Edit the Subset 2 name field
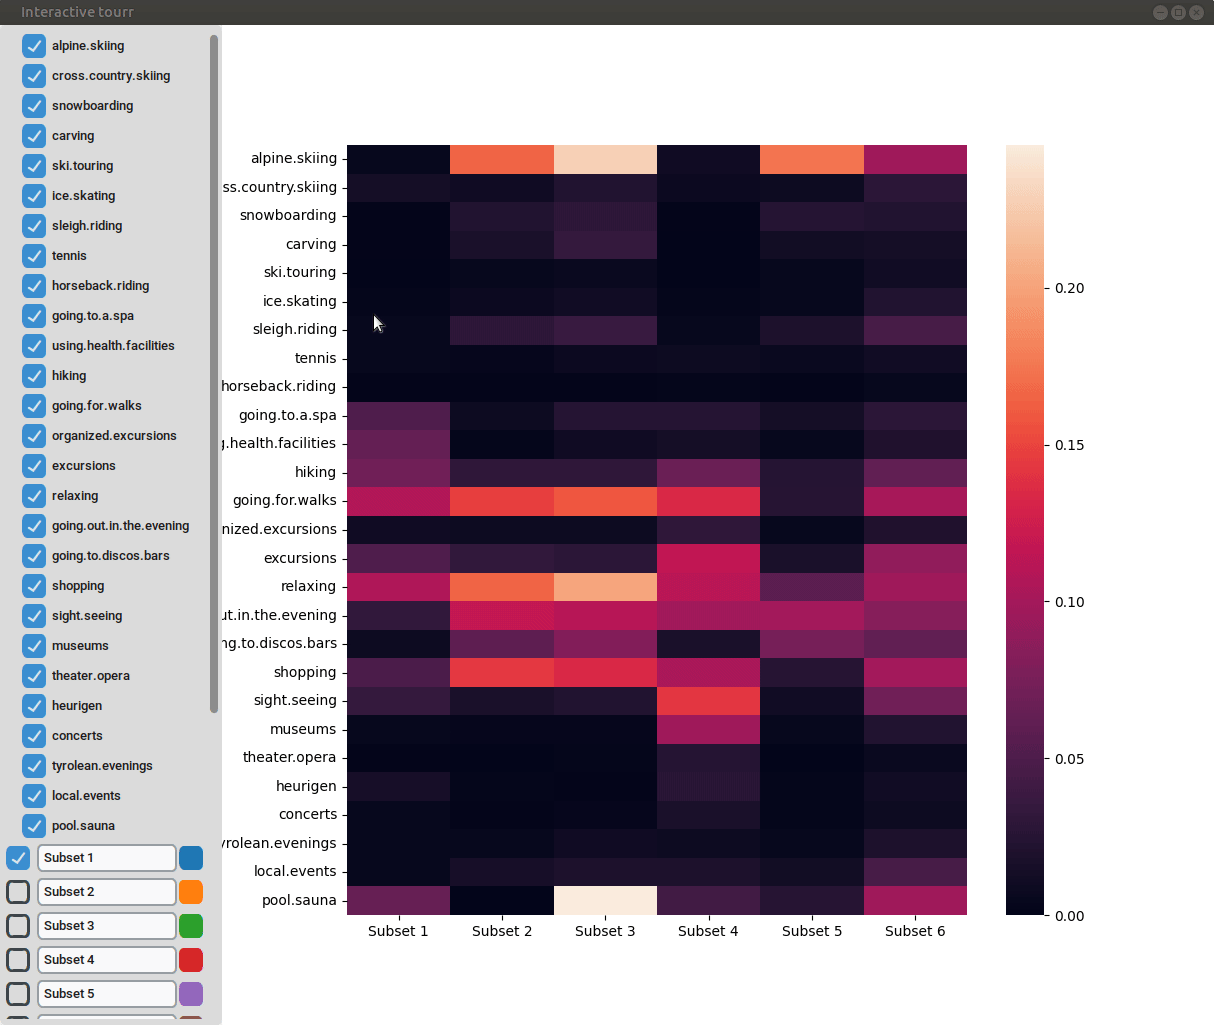 click(x=107, y=892)
